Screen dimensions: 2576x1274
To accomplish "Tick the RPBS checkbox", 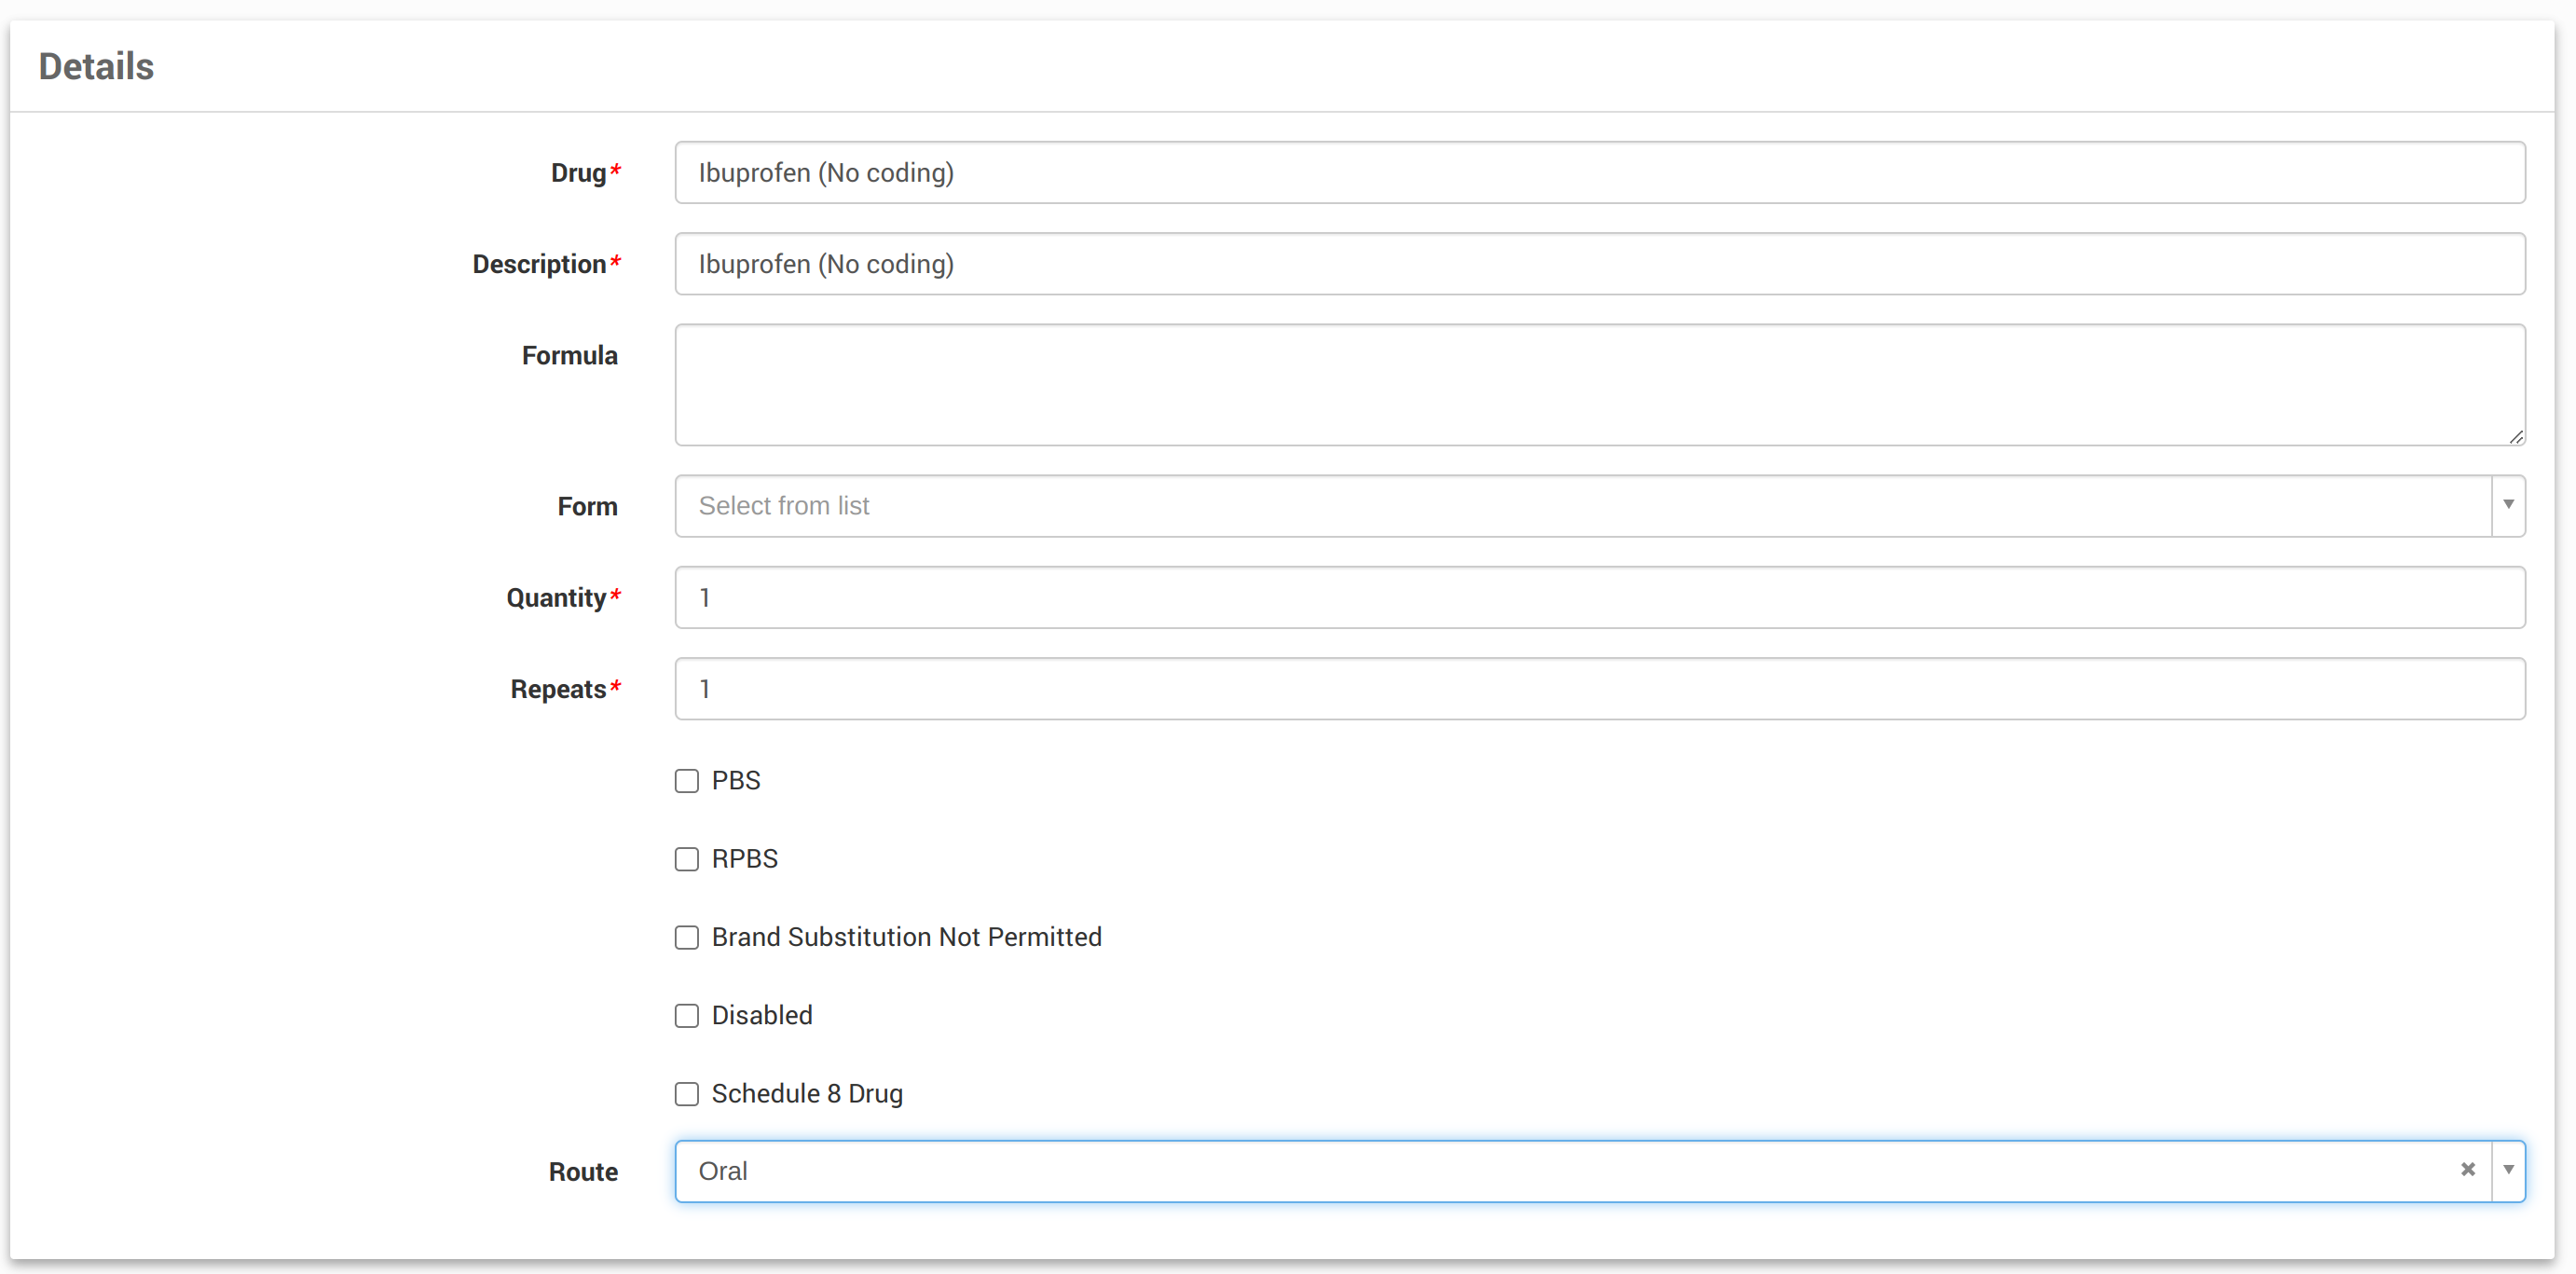I will coord(686,859).
